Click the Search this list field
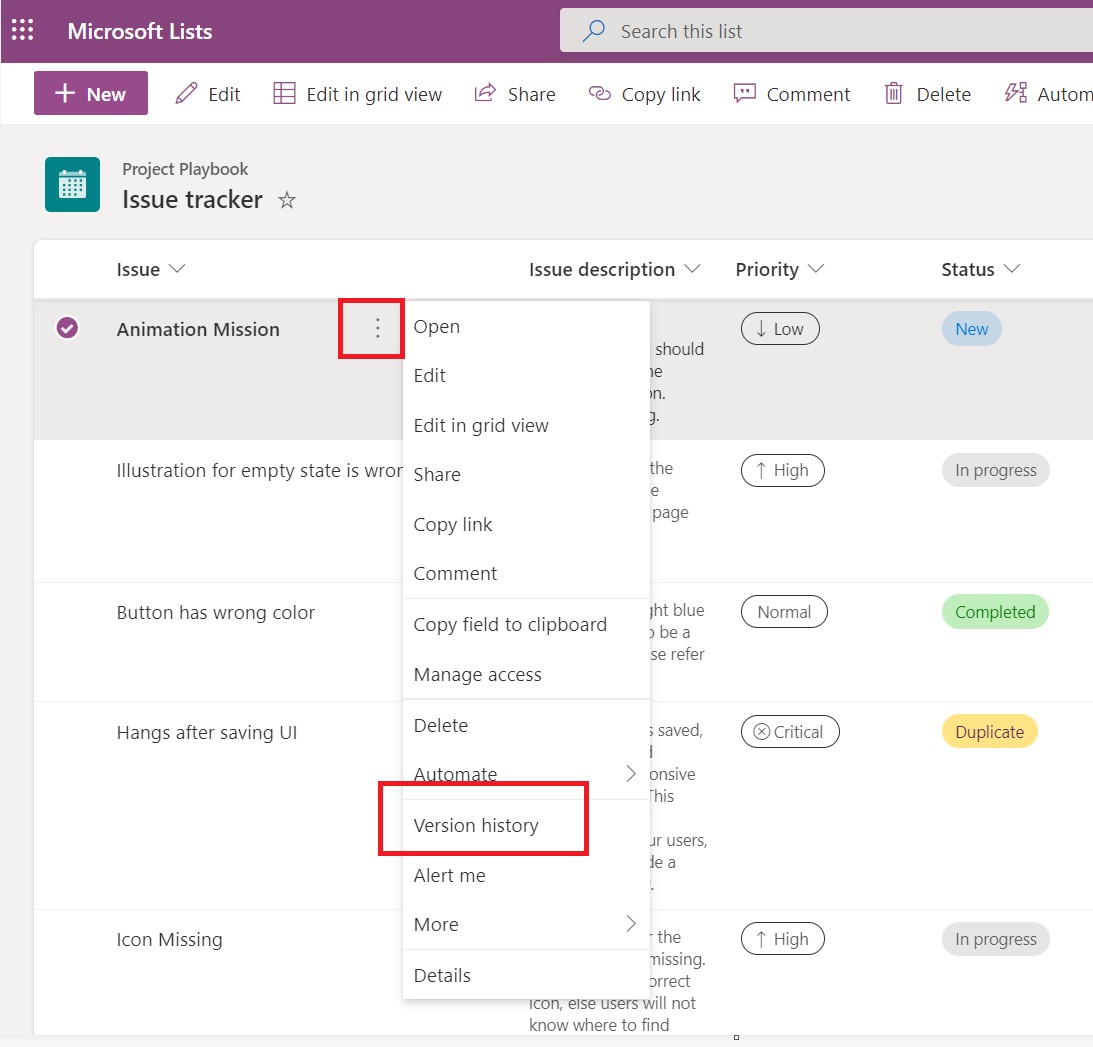 pyautogui.click(x=826, y=31)
